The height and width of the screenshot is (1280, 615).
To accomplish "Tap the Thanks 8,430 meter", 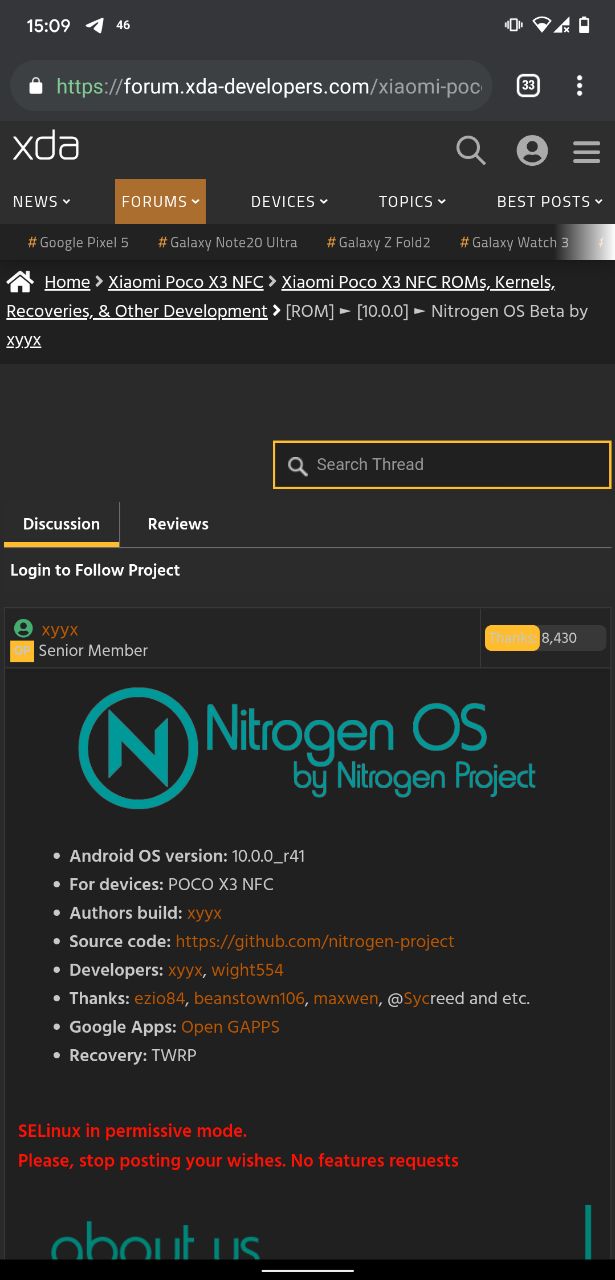I will (x=545, y=638).
